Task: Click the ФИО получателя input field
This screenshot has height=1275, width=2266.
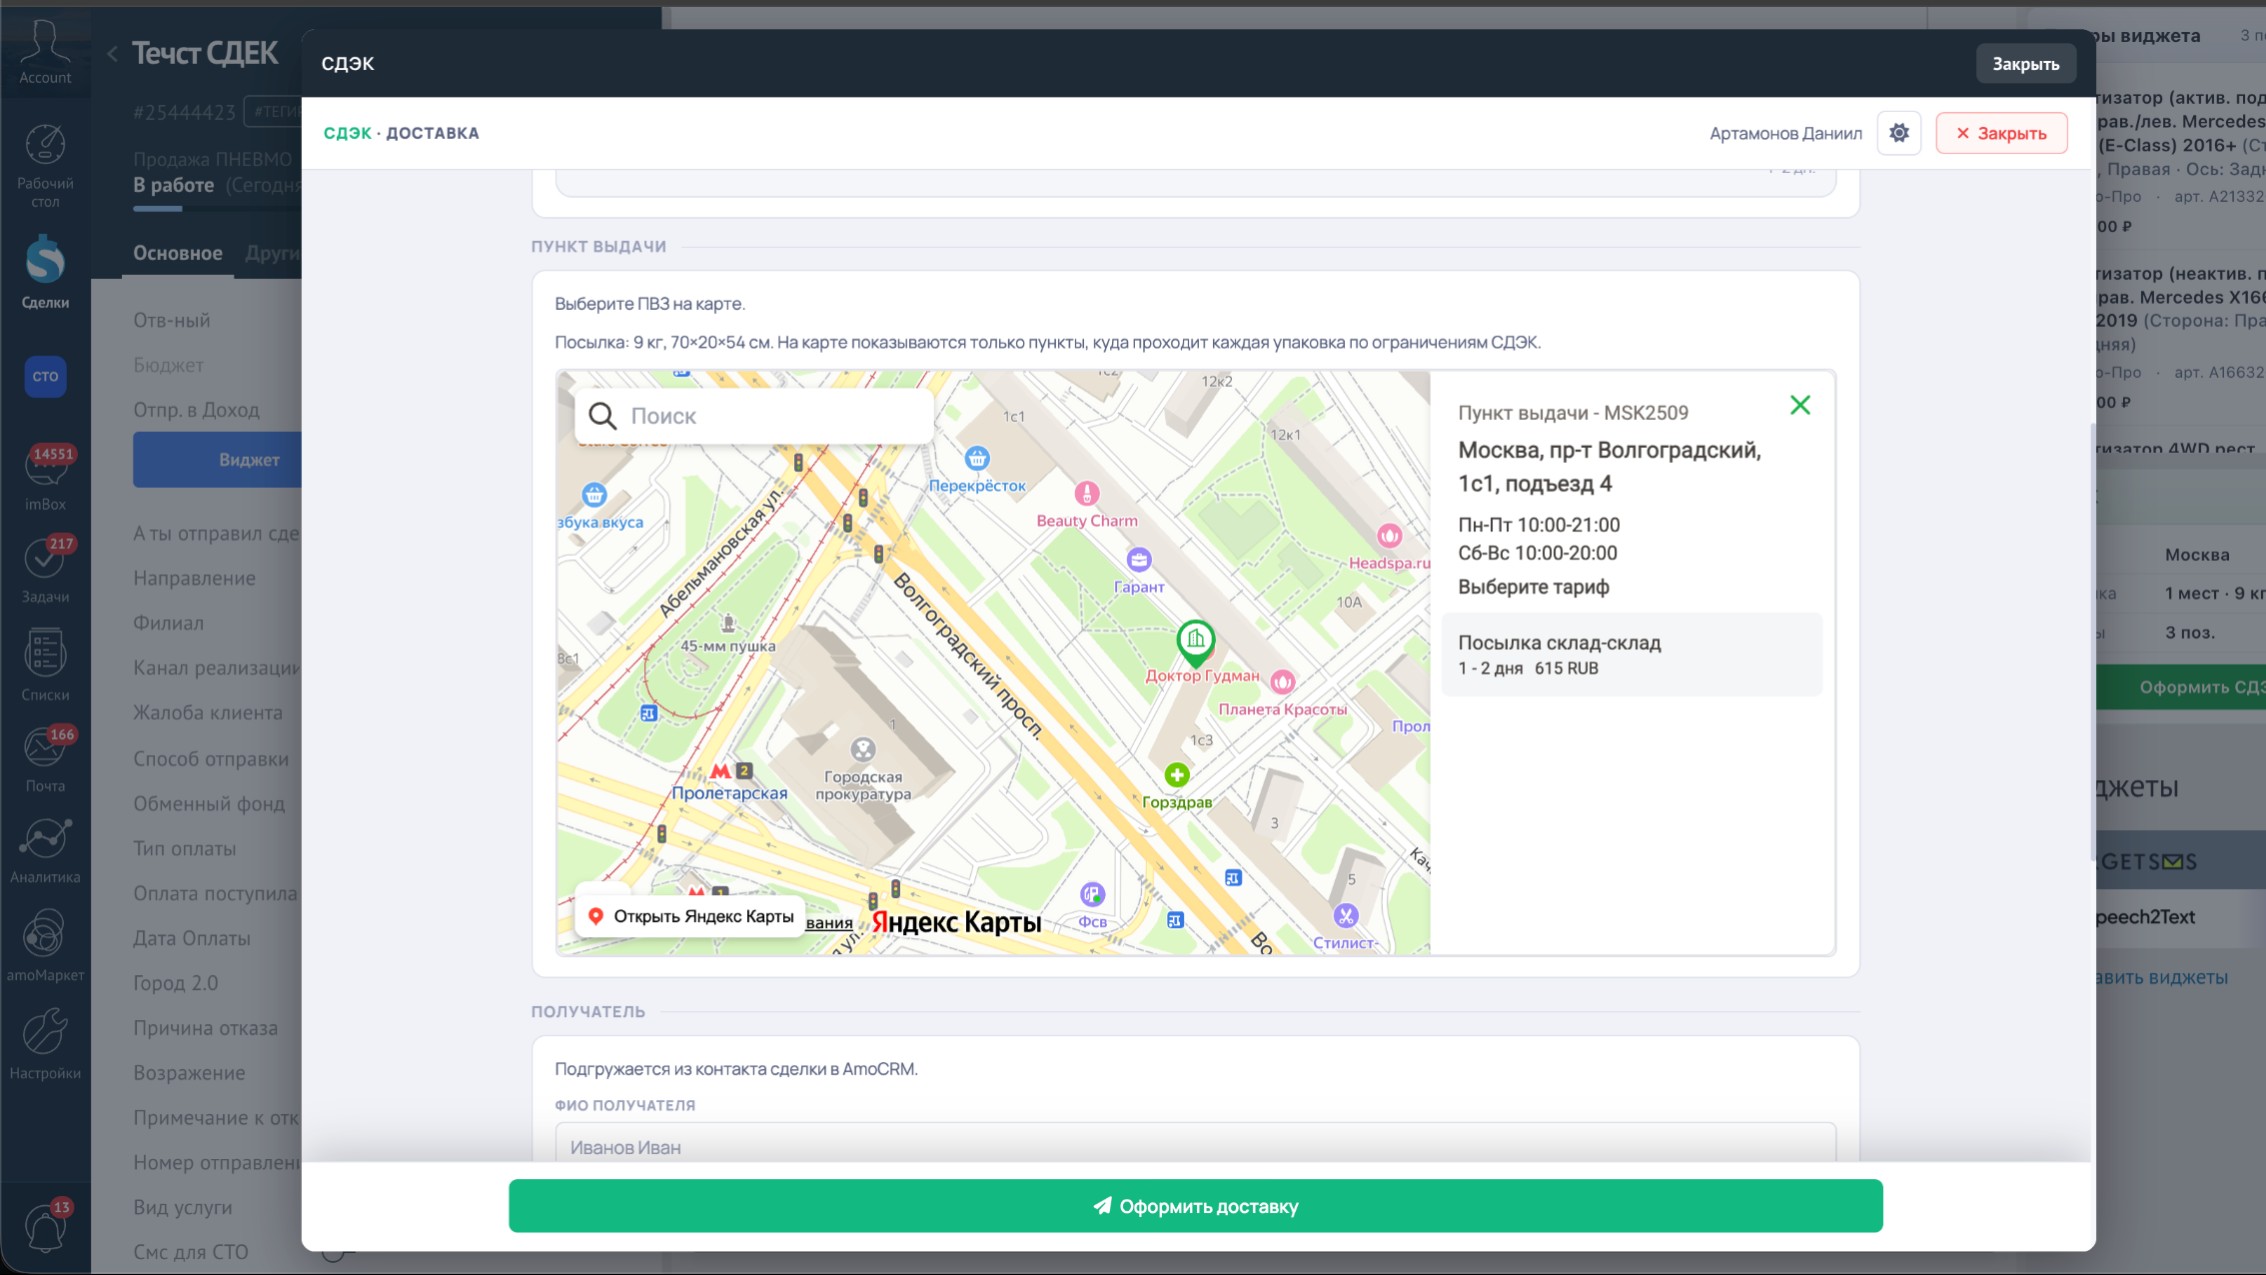Action: point(1195,1143)
